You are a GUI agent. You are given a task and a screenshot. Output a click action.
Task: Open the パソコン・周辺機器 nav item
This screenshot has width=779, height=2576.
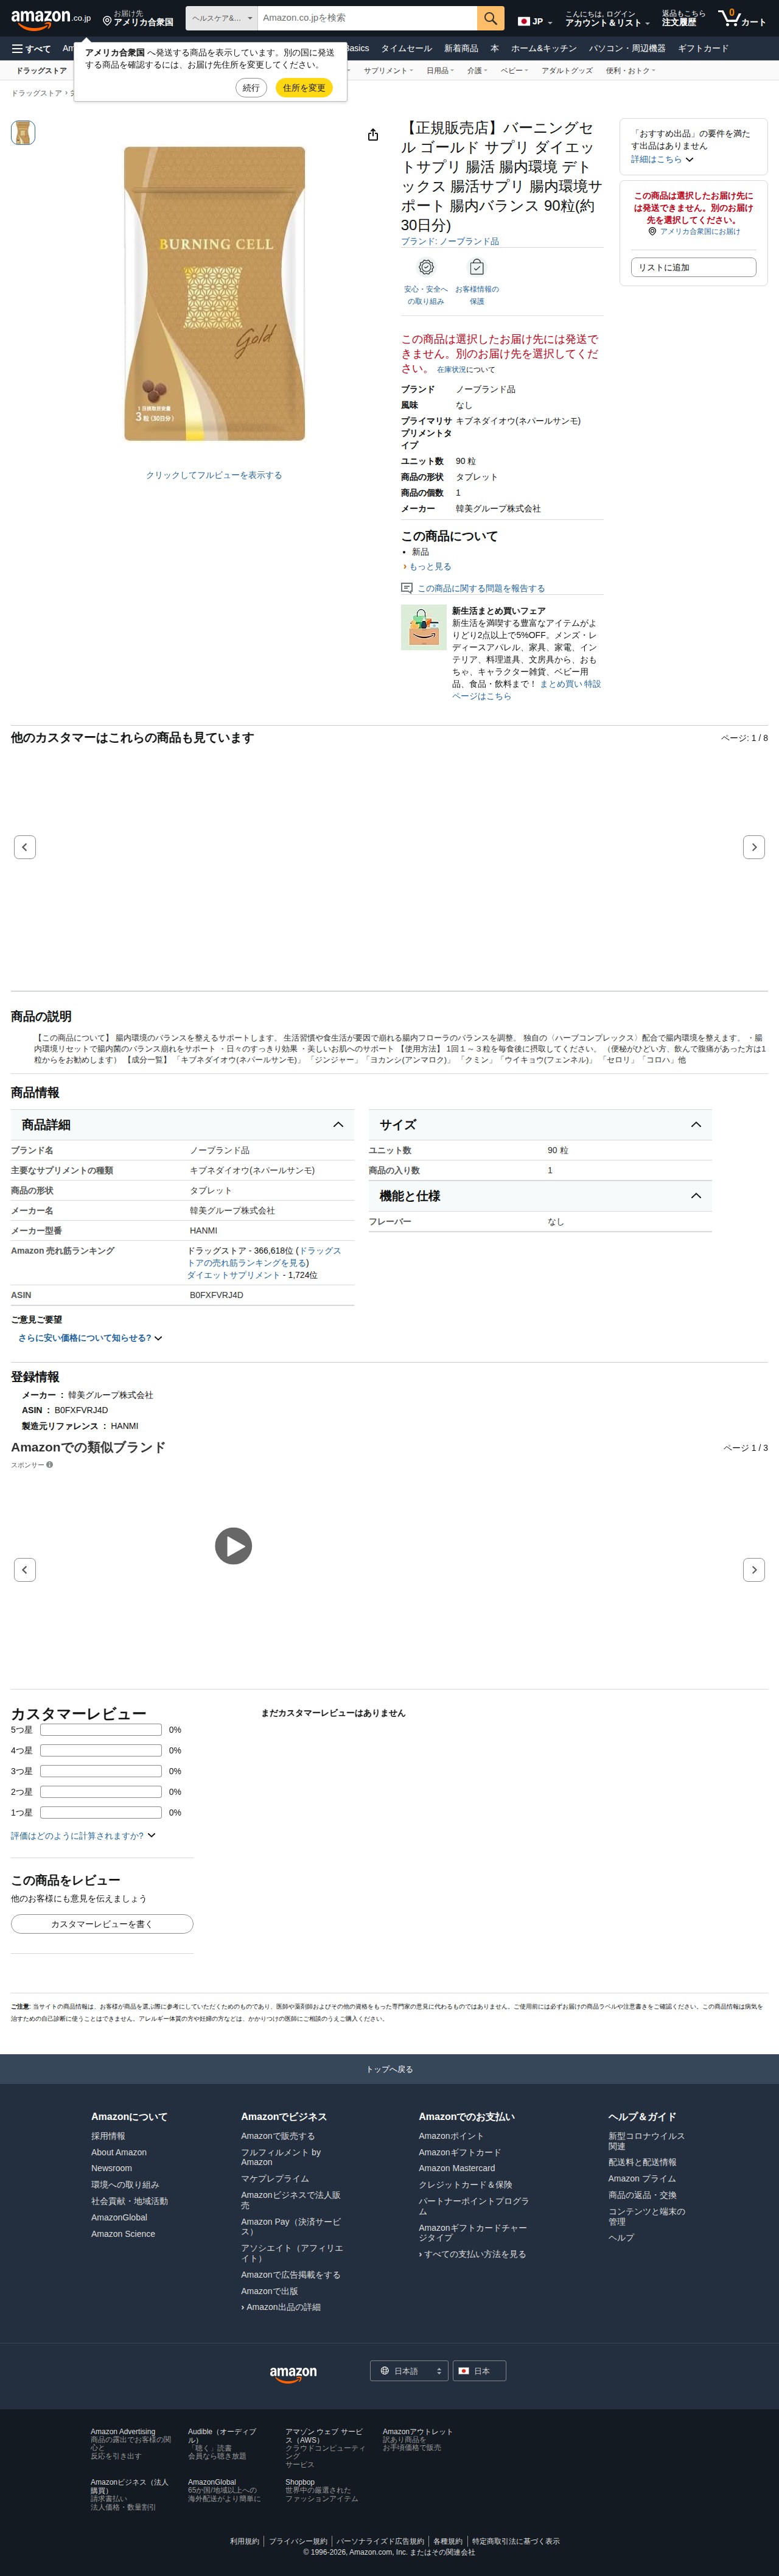(x=627, y=48)
